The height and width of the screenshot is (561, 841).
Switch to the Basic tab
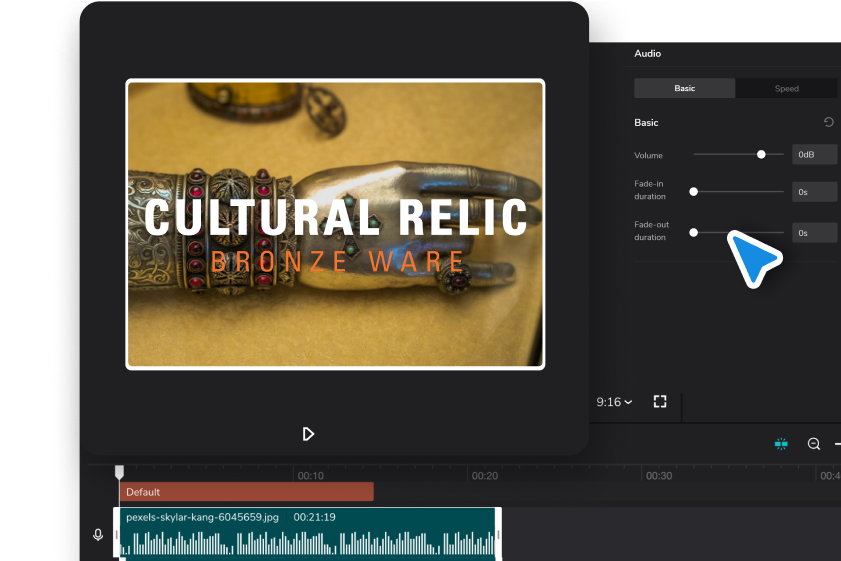pos(685,88)
